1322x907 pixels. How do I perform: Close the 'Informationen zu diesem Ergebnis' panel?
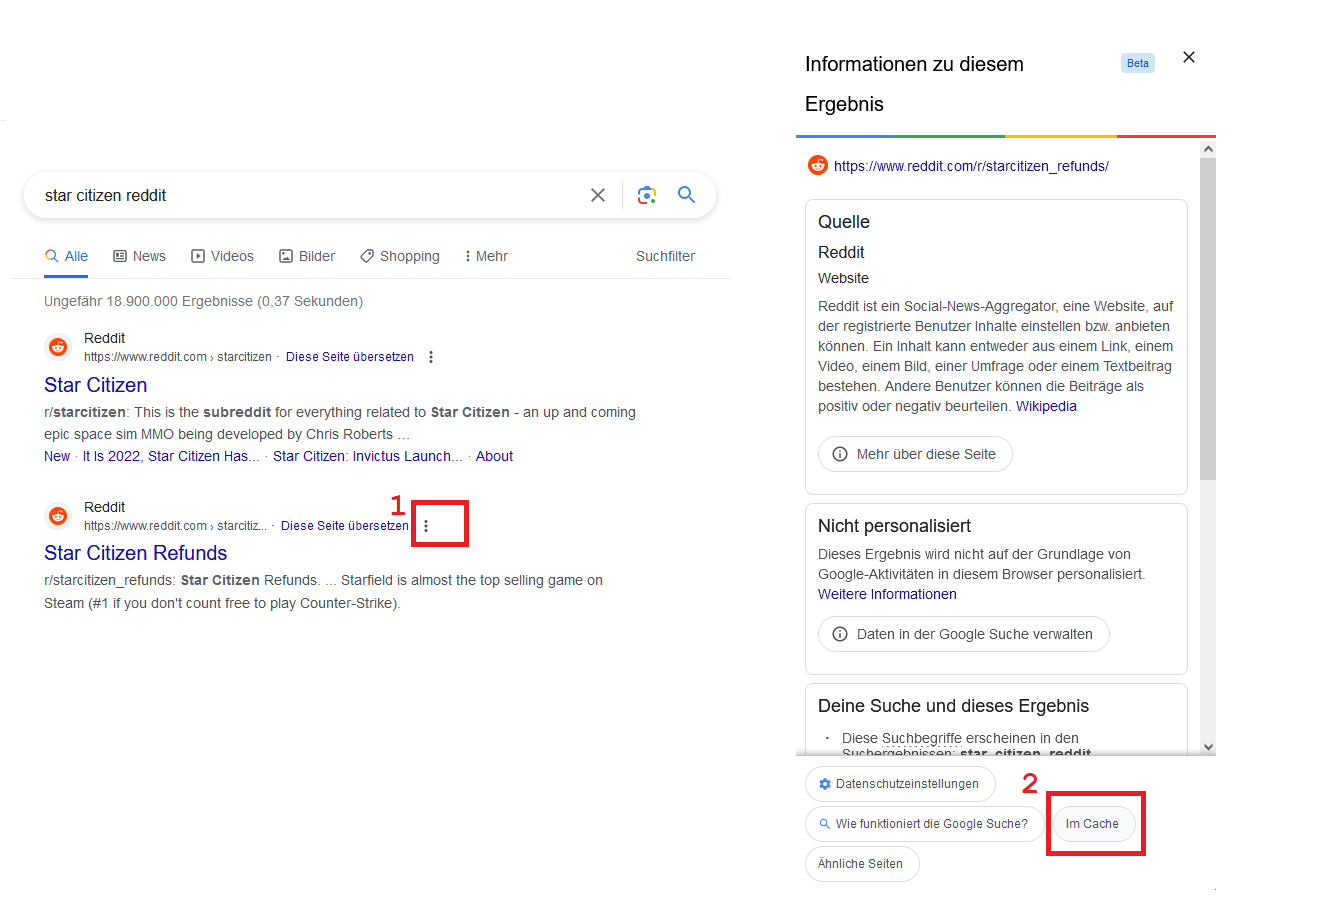[x=1188, y=57]
